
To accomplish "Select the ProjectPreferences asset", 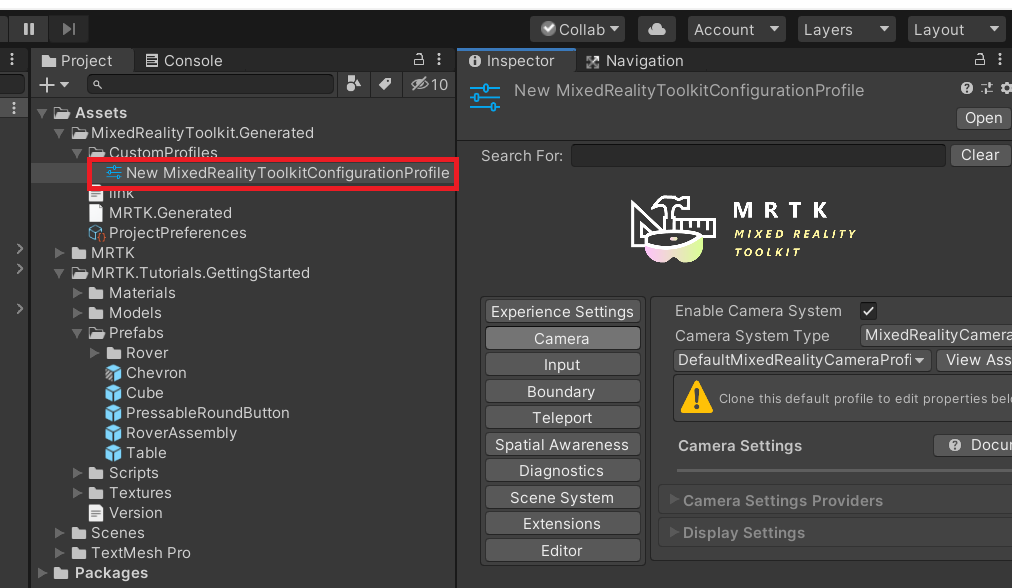I will (x=167, y=233).
